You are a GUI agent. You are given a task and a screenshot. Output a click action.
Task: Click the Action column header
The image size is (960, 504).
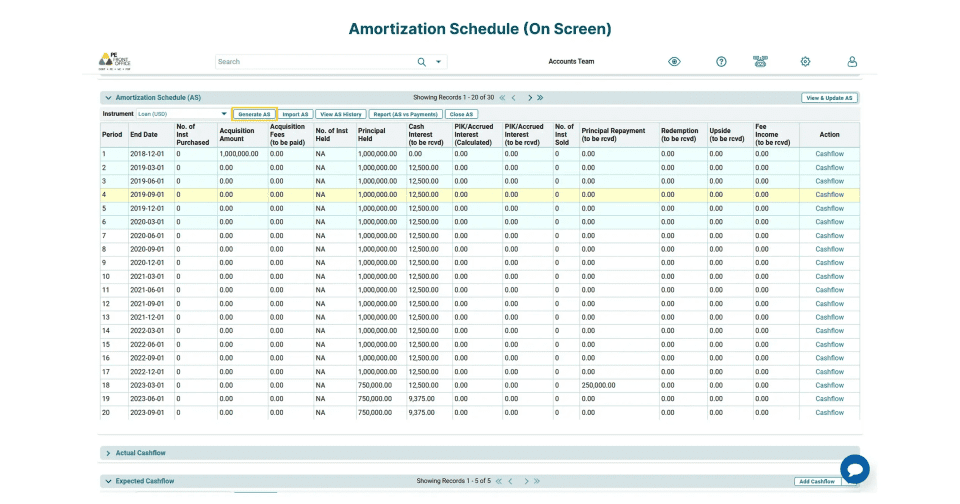pyautogui.click(x=829, y=135)
